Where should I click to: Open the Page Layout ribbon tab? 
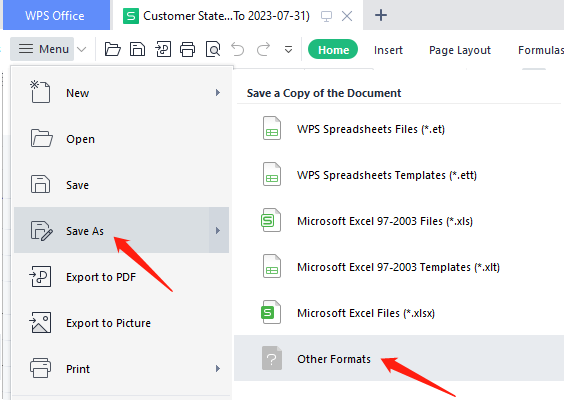[460, 50]
